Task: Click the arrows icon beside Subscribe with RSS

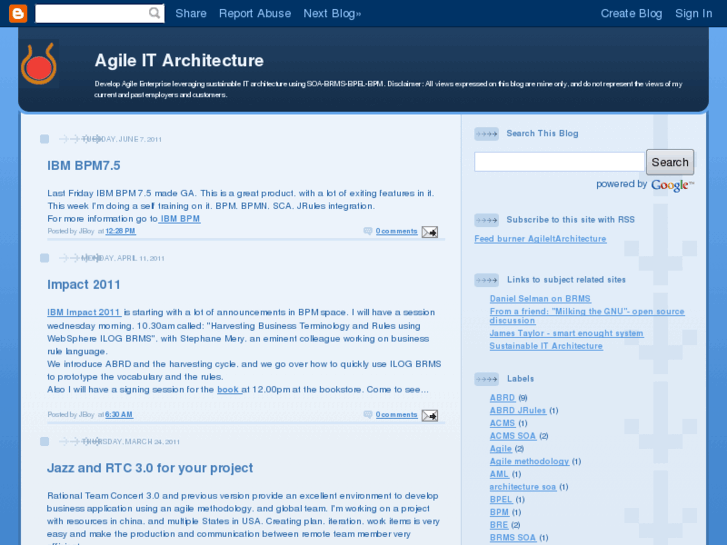Action: pos(486,220)
